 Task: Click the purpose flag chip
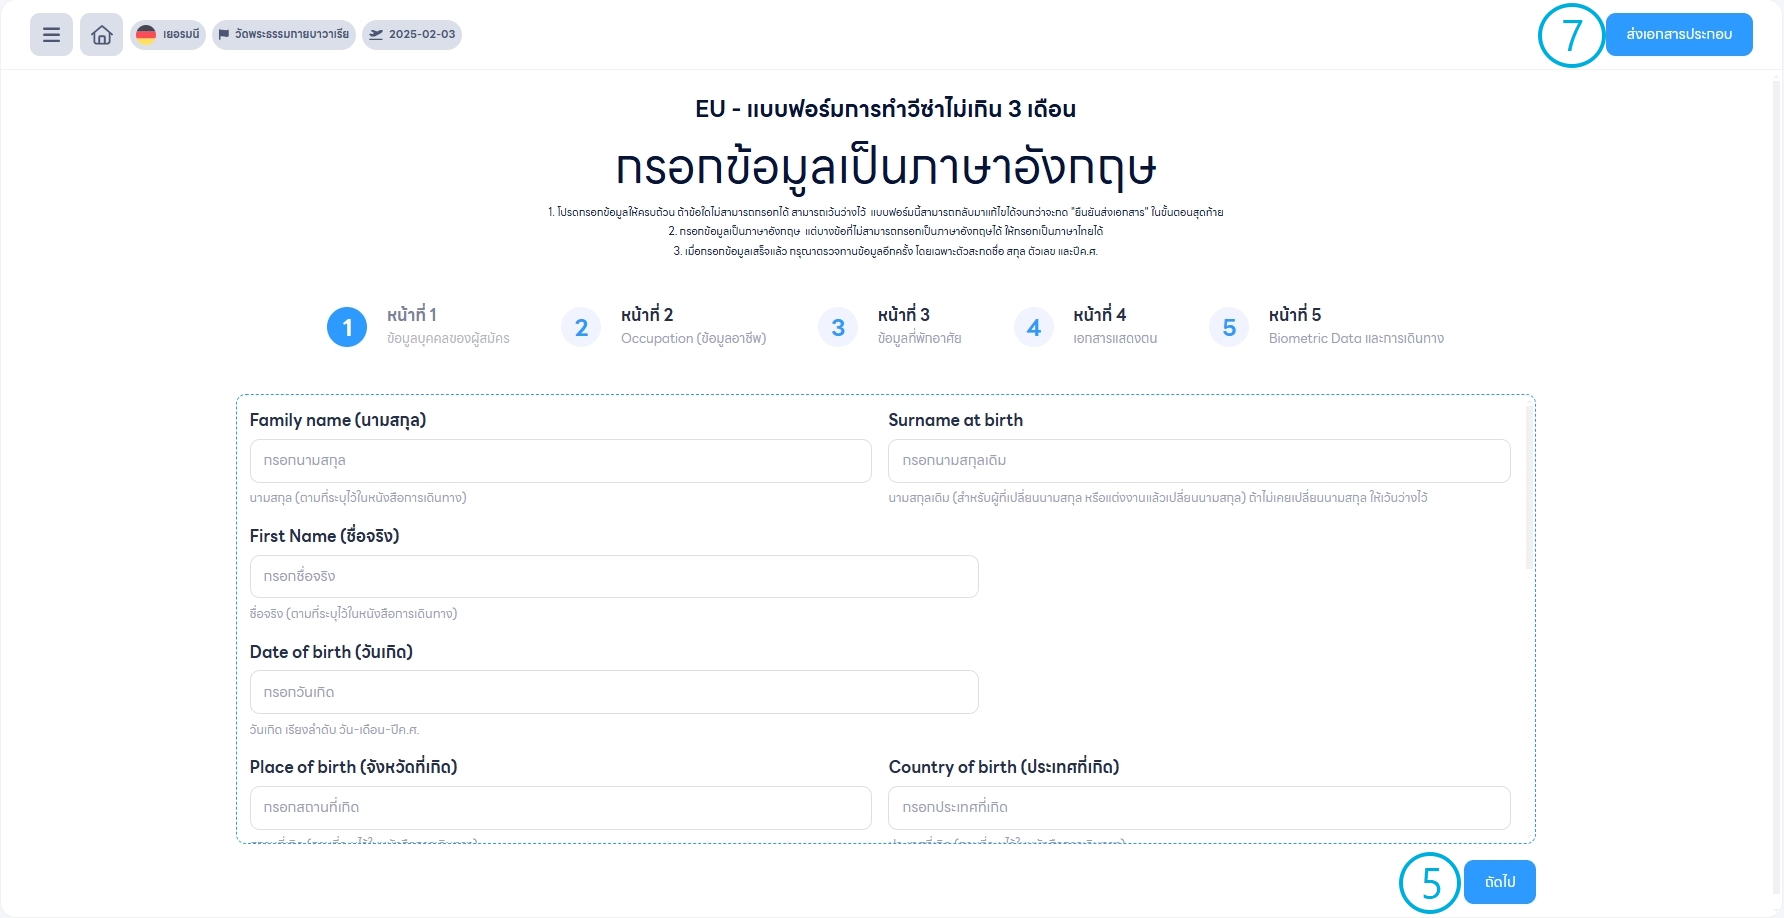284,34
